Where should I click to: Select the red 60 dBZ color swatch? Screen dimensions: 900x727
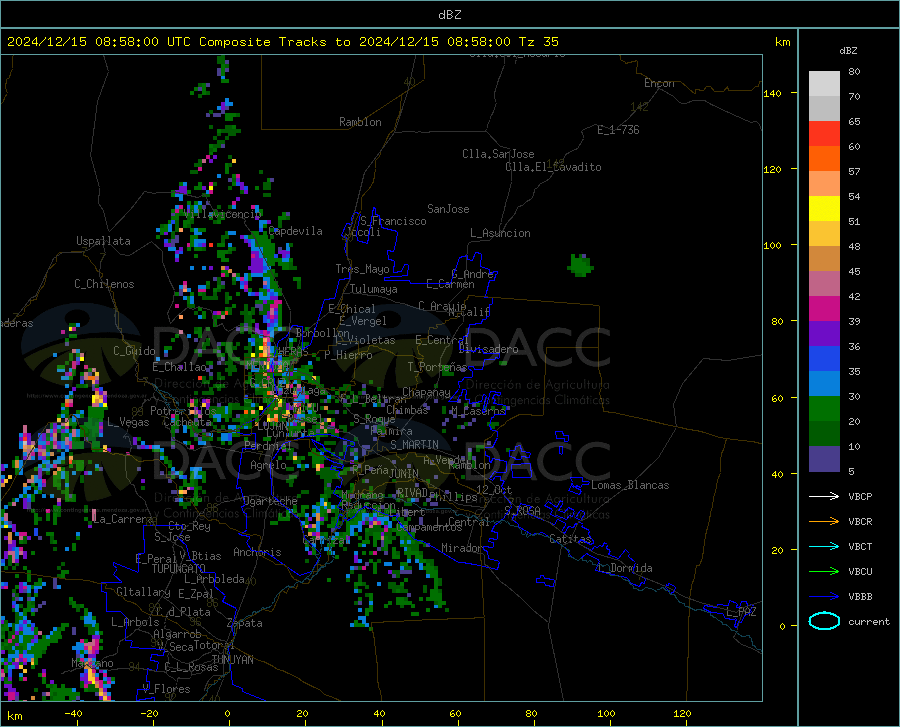[x=824, y=134]
